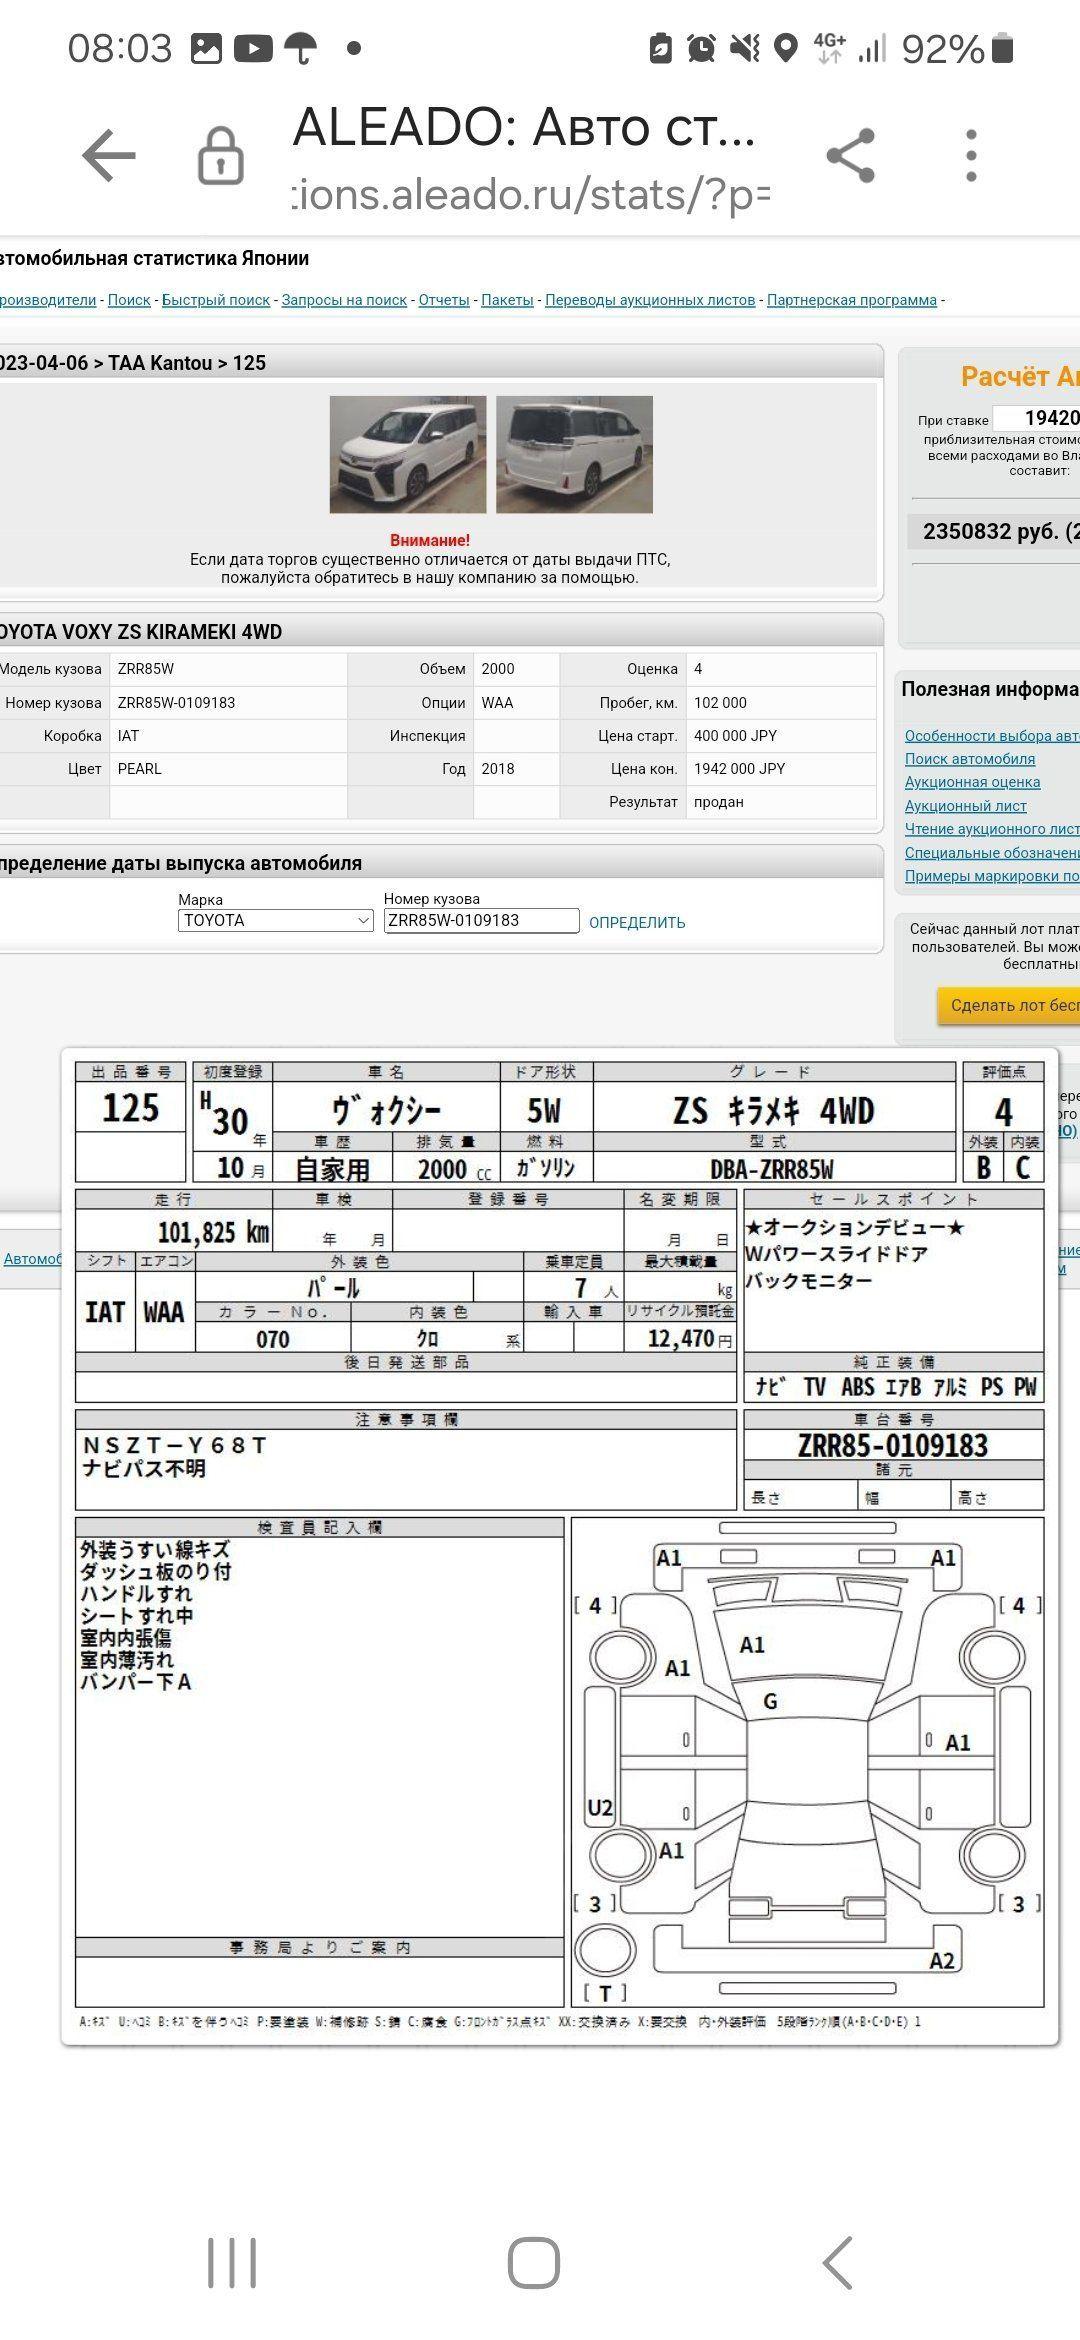Open site security padlock info

click(220, 156)
